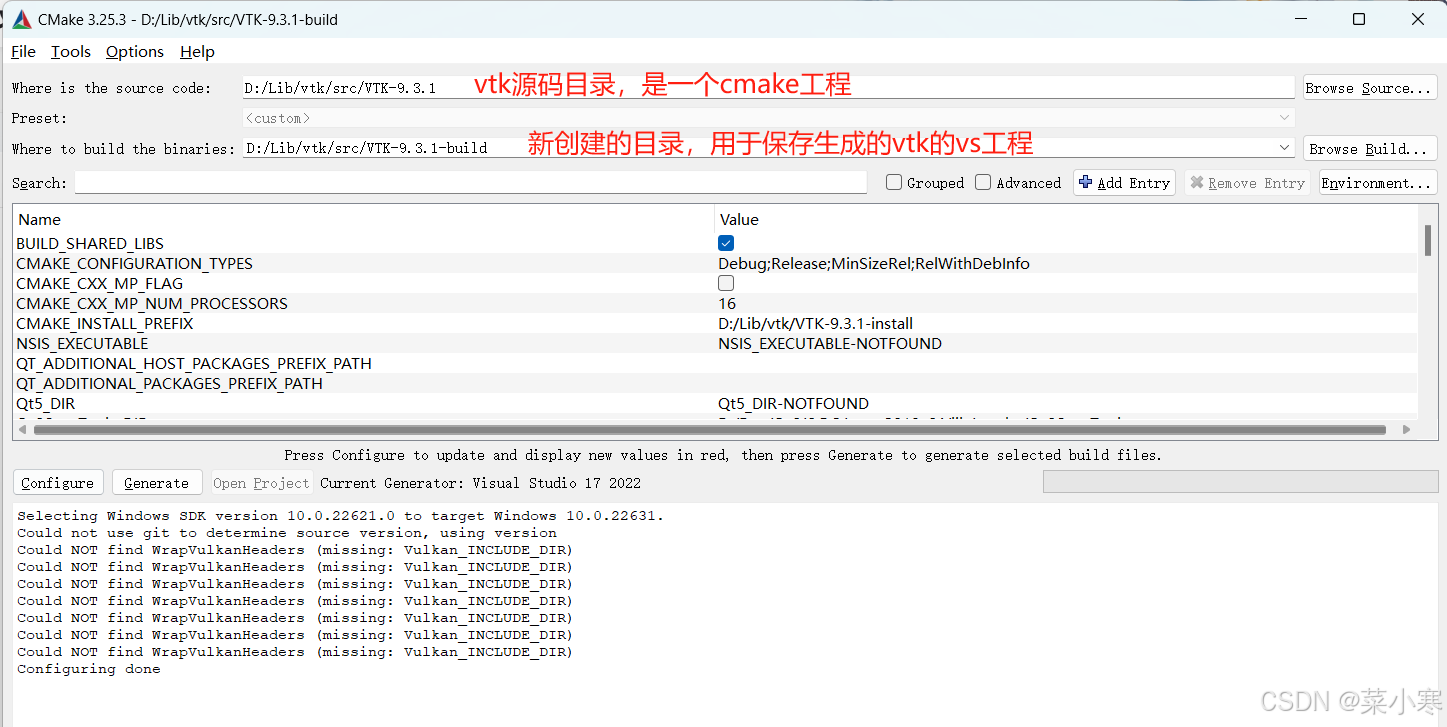The height and width of the screenshot is (727, 1447).
Task: Enable the Advanced checkbox
Action: coord(981,182)
